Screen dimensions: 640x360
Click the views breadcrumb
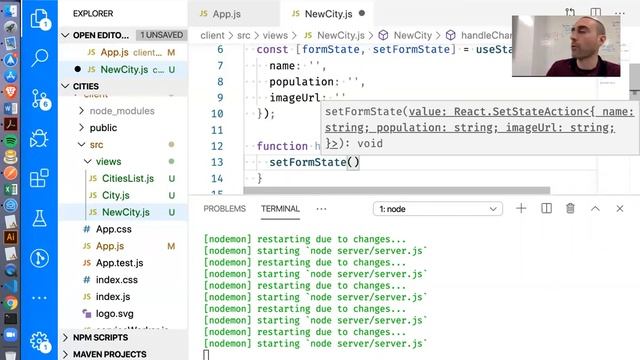(275, 36)
